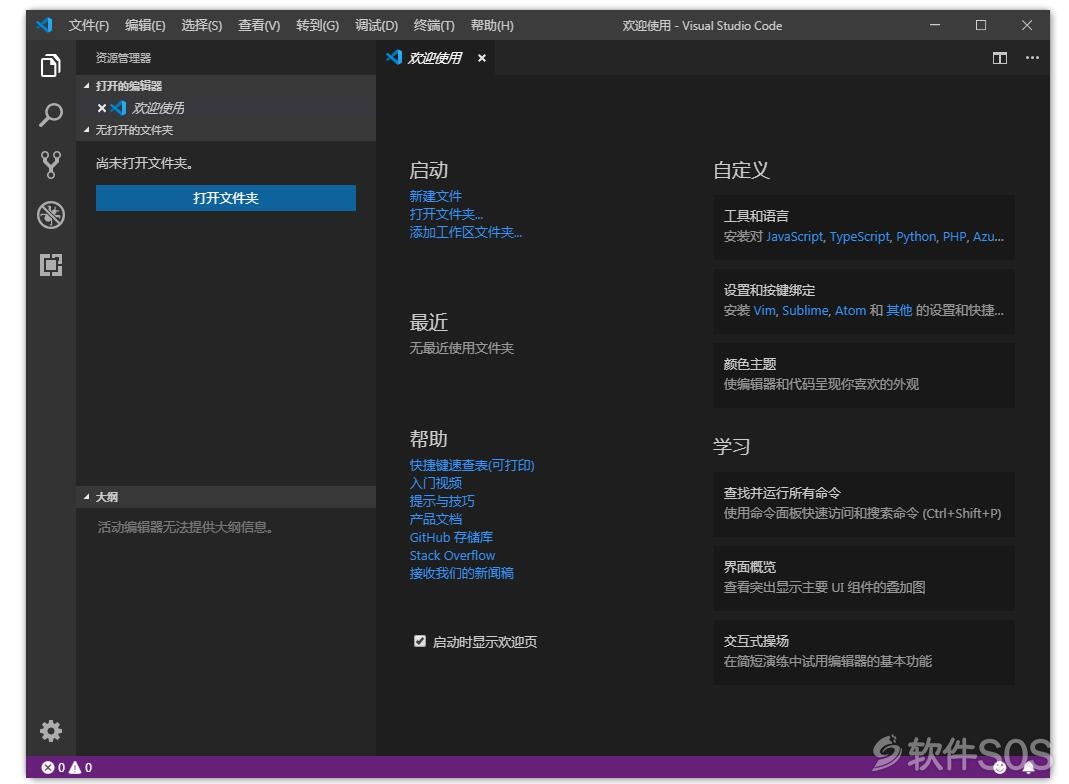The width and height of the screenshot is (1069, 784).
Task: Open the 文件(F) menu
Action: (x=89, y=25)
